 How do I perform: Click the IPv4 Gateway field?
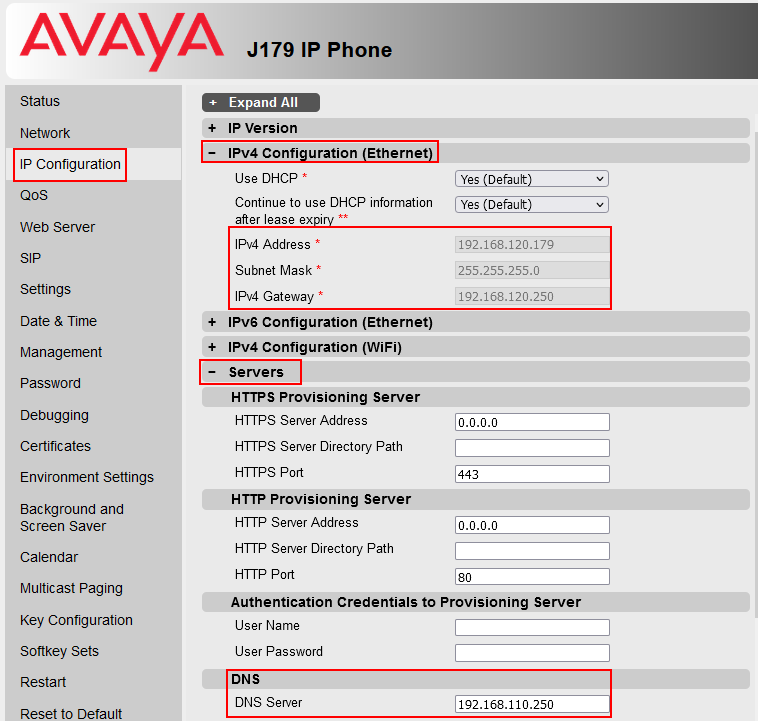point(532,296)
